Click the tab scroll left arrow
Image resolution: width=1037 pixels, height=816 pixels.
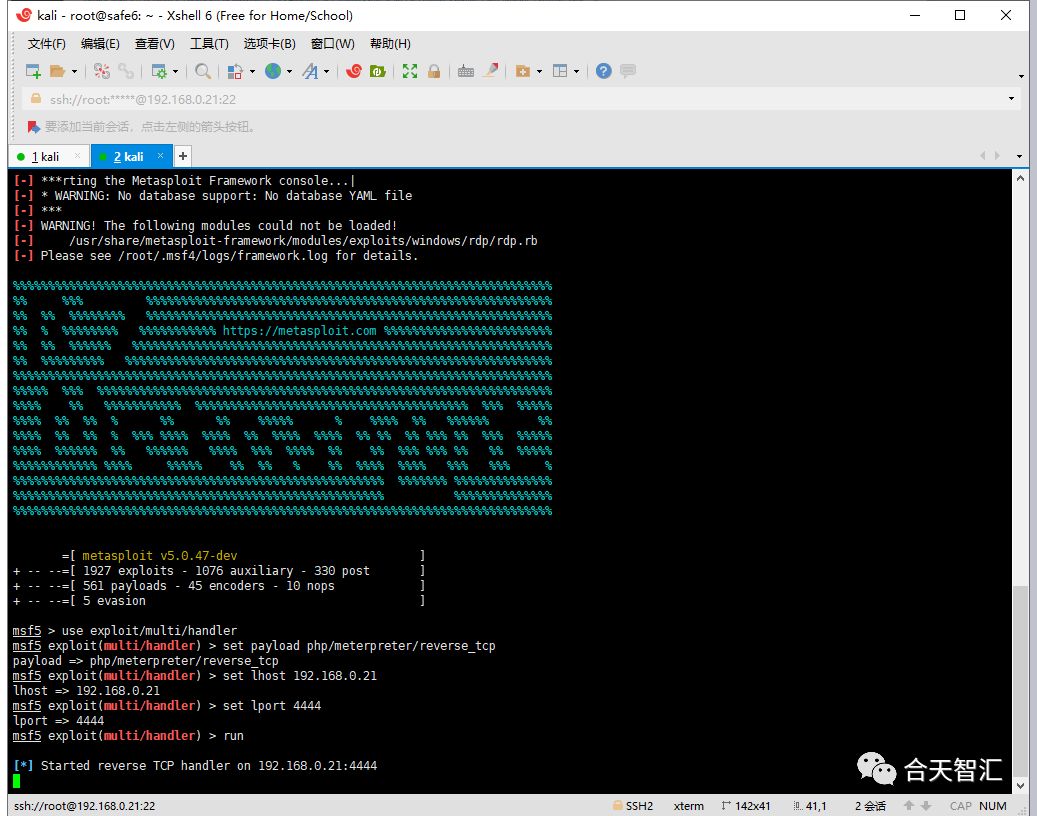983,156
